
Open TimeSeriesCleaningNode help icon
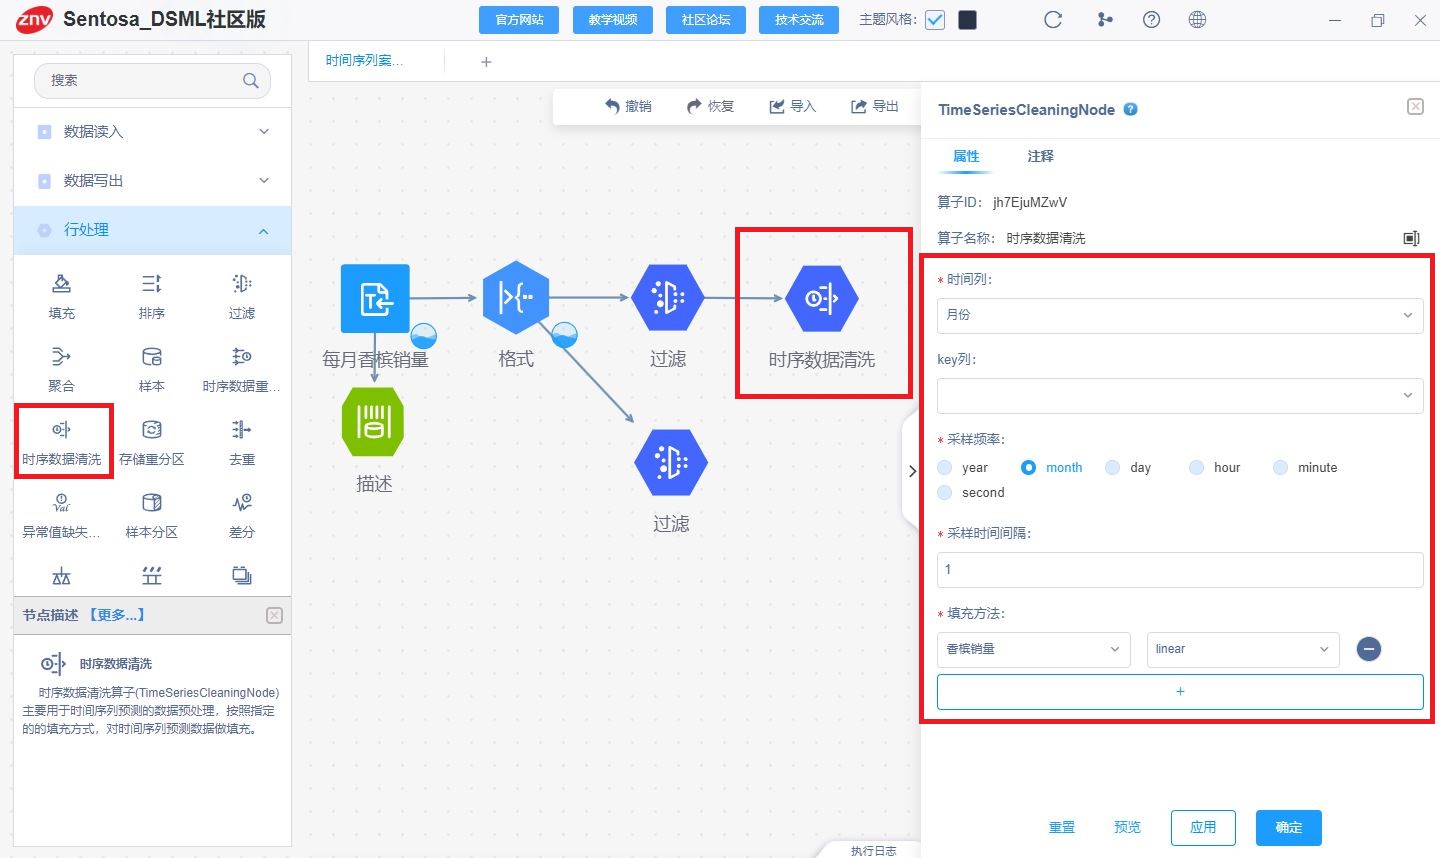coord(1131,110)
